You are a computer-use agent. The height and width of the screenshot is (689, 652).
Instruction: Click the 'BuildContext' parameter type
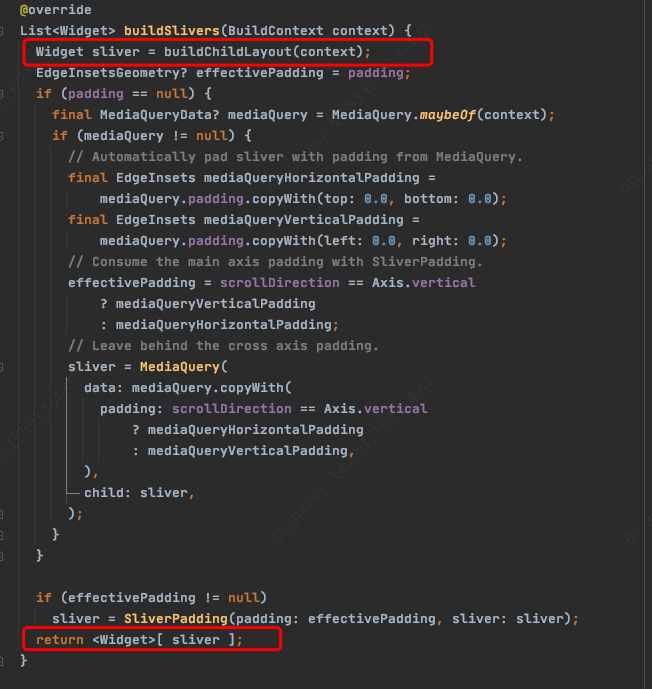(275, 31)
